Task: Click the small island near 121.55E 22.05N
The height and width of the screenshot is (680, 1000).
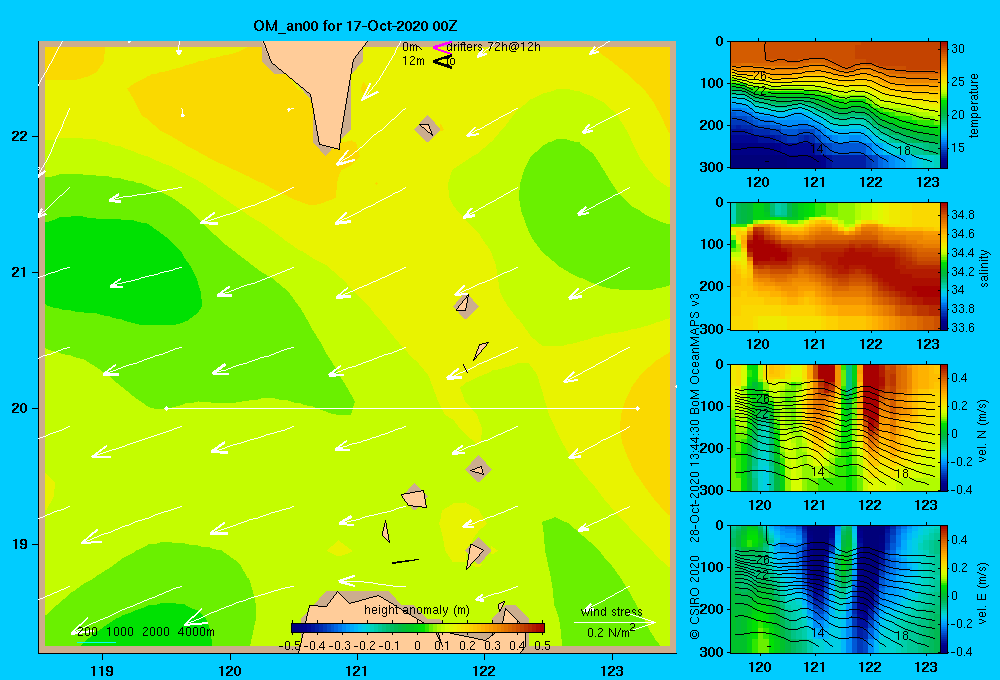Action: click(427, 129)
